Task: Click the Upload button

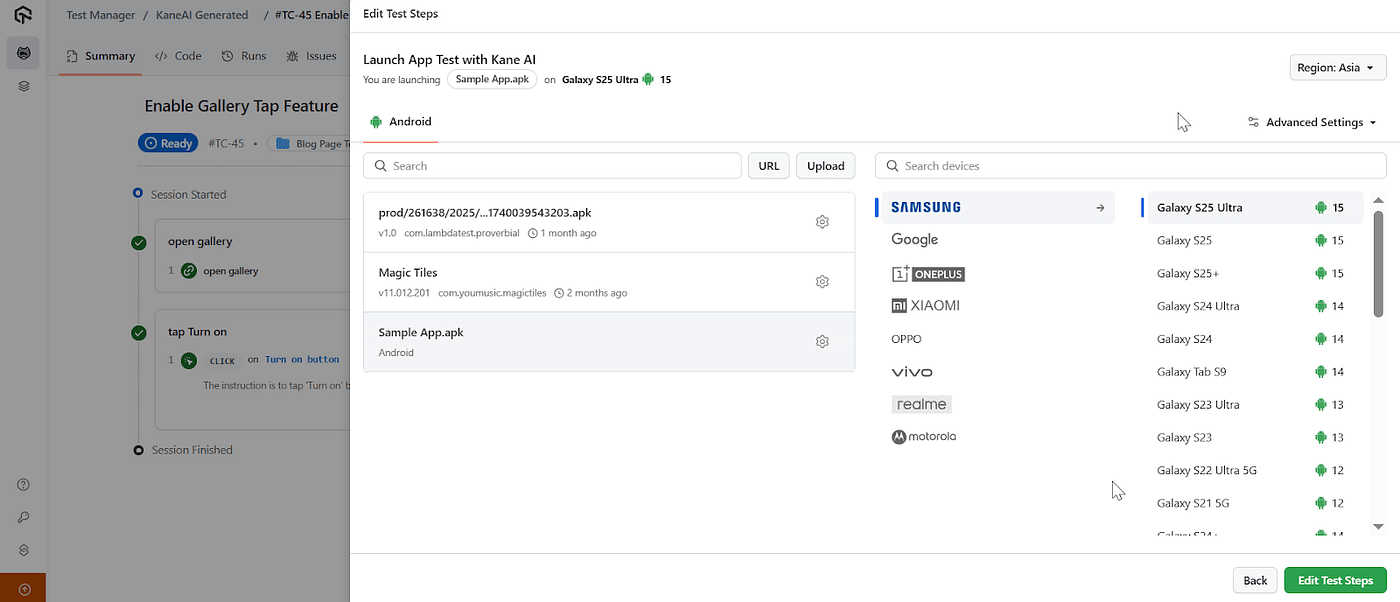Action: pos(826,166)
